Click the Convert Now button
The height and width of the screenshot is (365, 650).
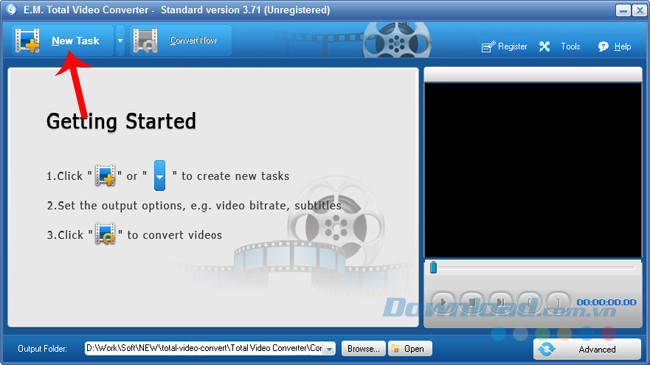pos(181,41)
